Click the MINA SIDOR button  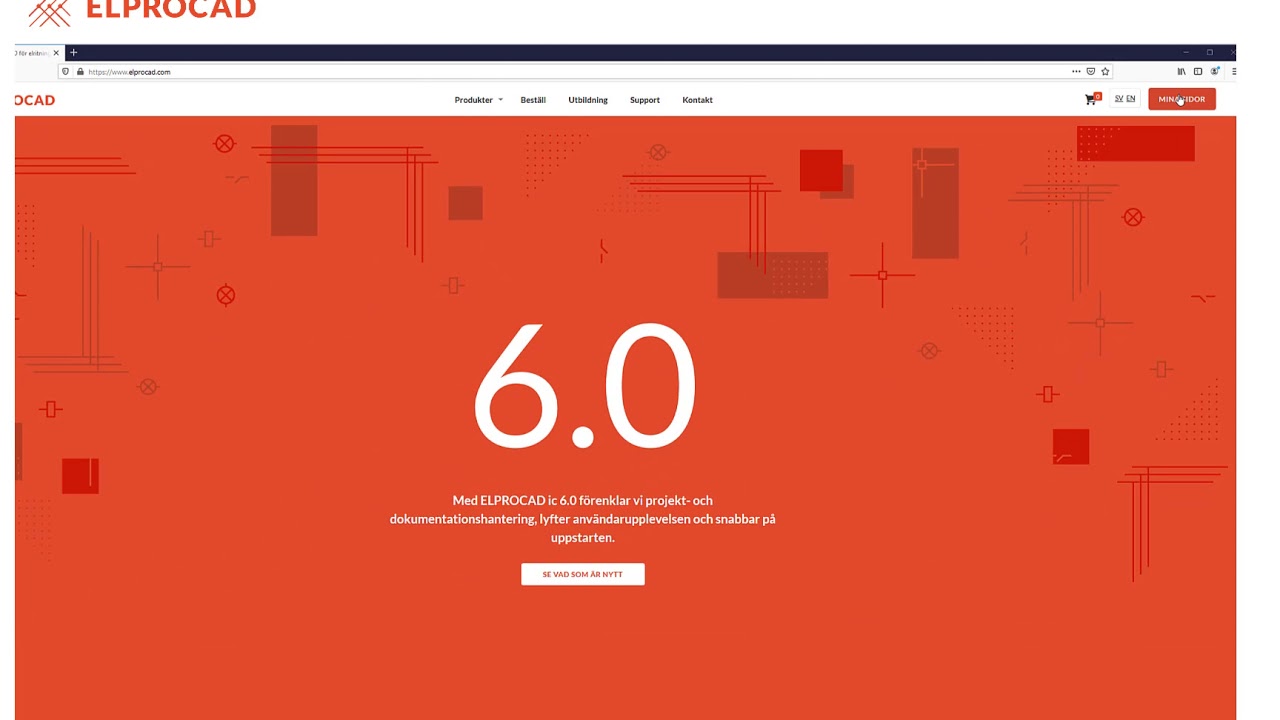point(1182,99)
